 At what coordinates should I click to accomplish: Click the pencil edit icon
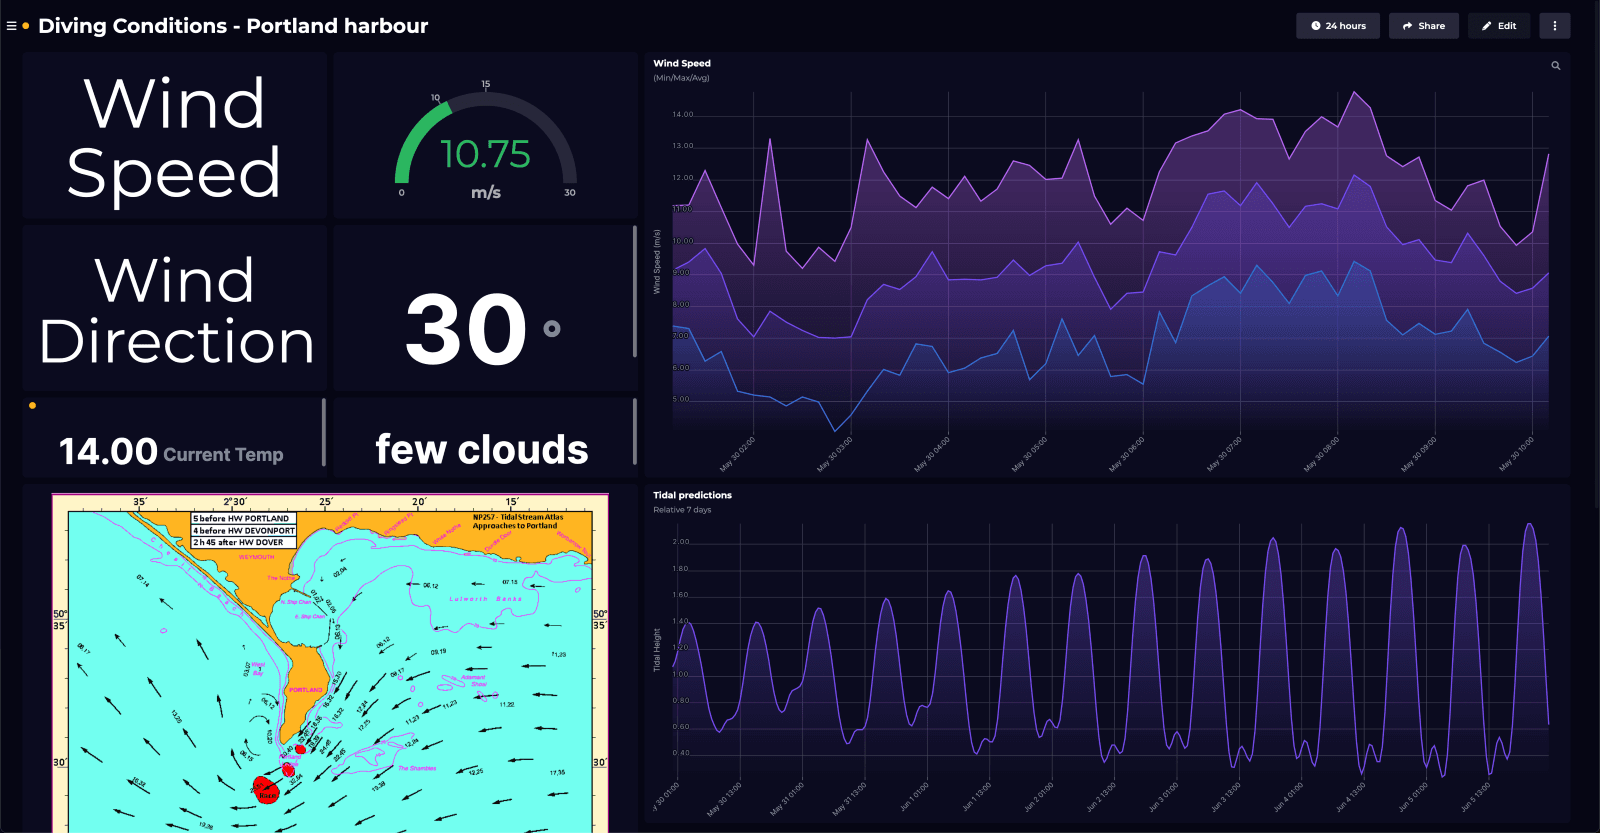[1487, 26]
